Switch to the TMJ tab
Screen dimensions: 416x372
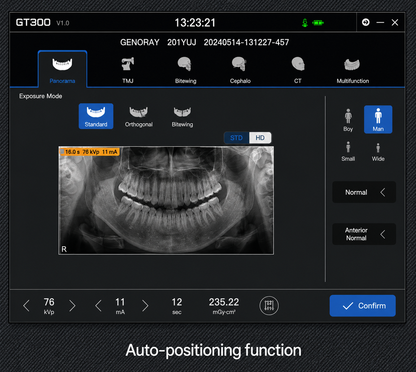128,70
